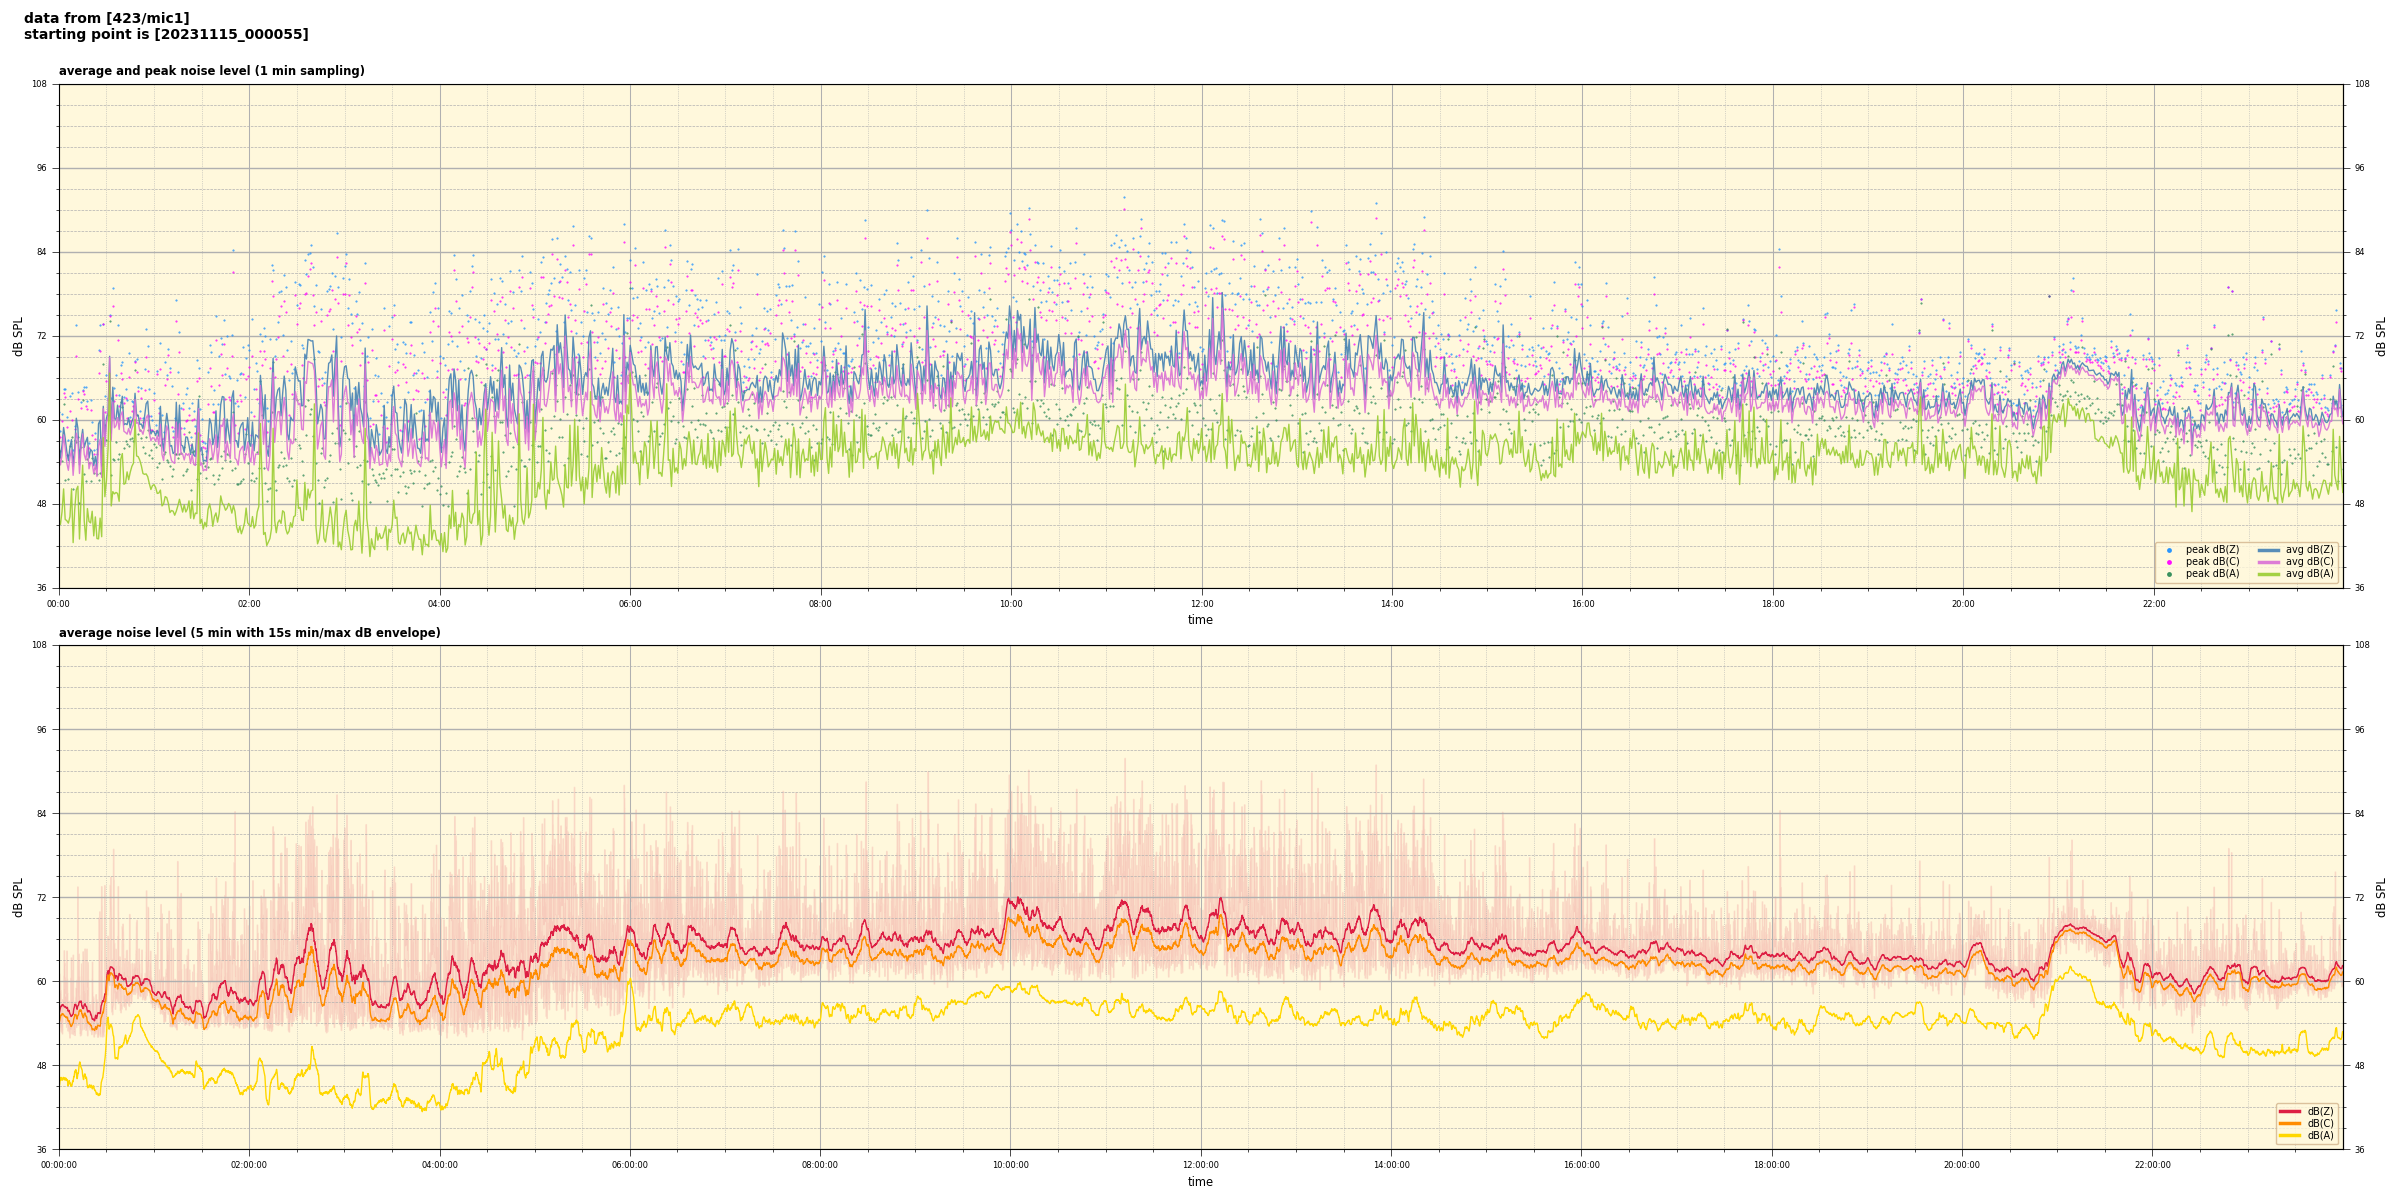Click the orange dB(C) entry in bottom legend

pos(2290,1123)
